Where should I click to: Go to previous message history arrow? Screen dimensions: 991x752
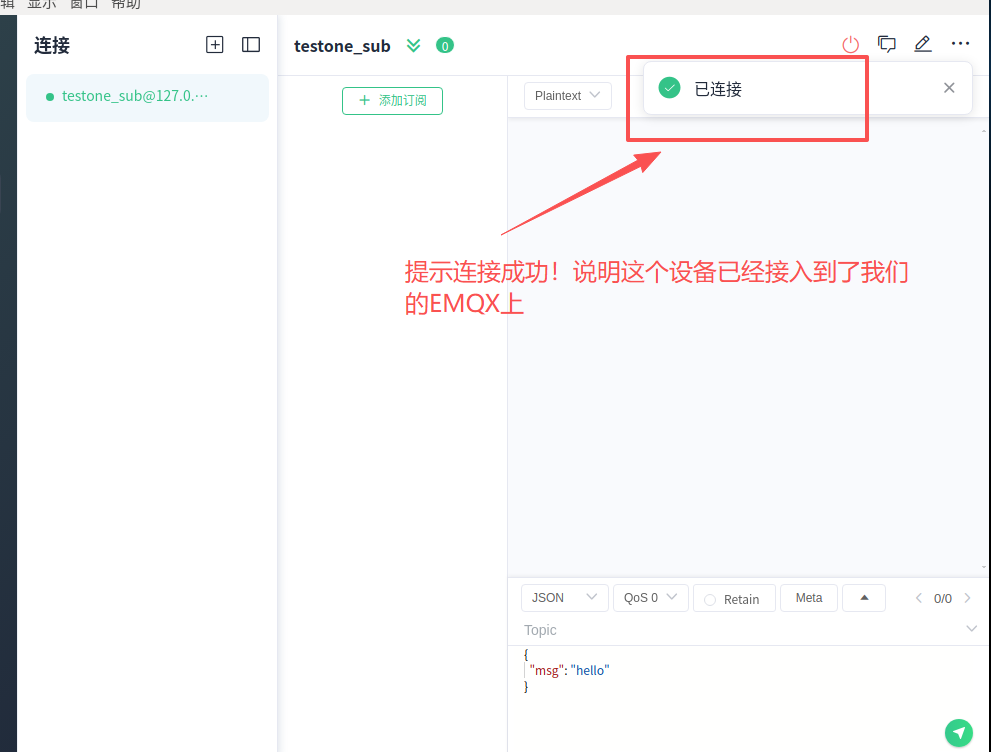coord(919,598)
